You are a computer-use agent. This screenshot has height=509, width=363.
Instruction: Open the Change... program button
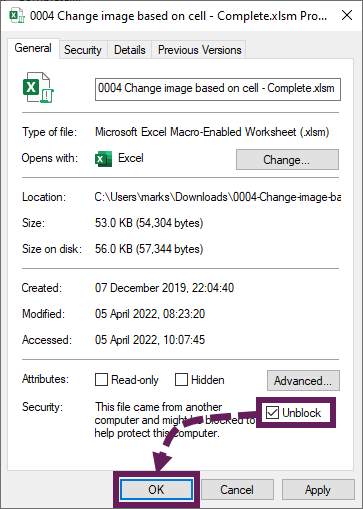click(x=287, y=160)
